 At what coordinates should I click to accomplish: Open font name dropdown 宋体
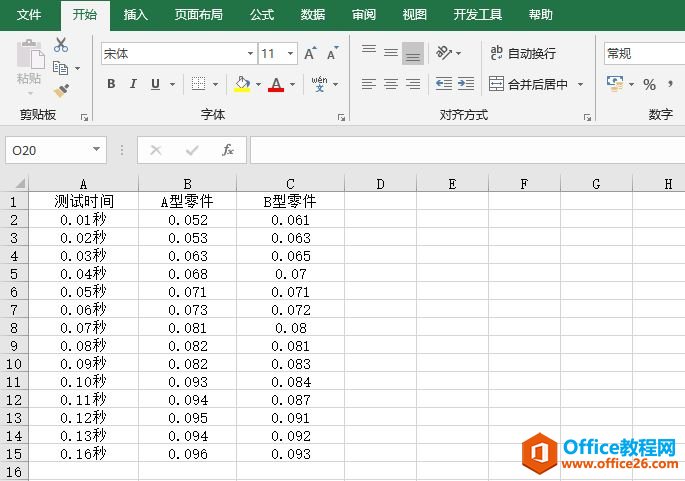(x=250, y=53)
